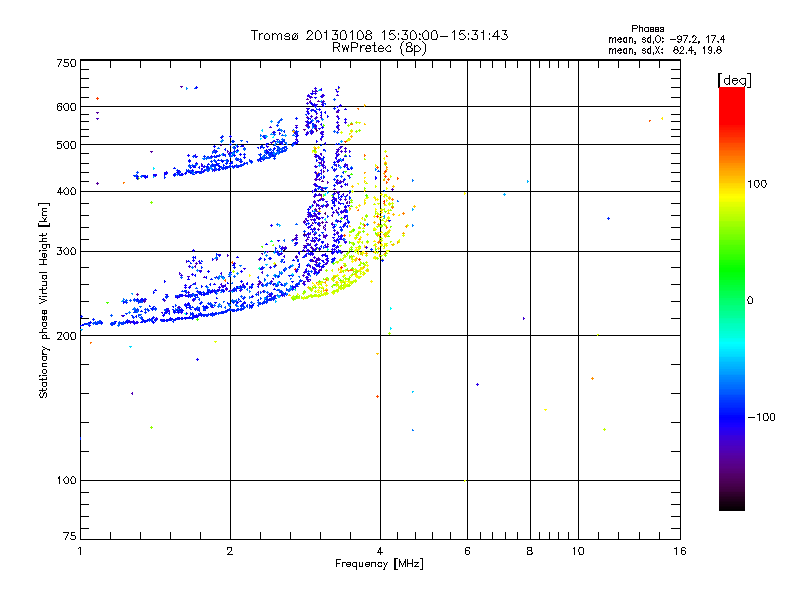Click the y-axis '100' tick label
This screenshot has width=800, height=600.
(66, 480)
